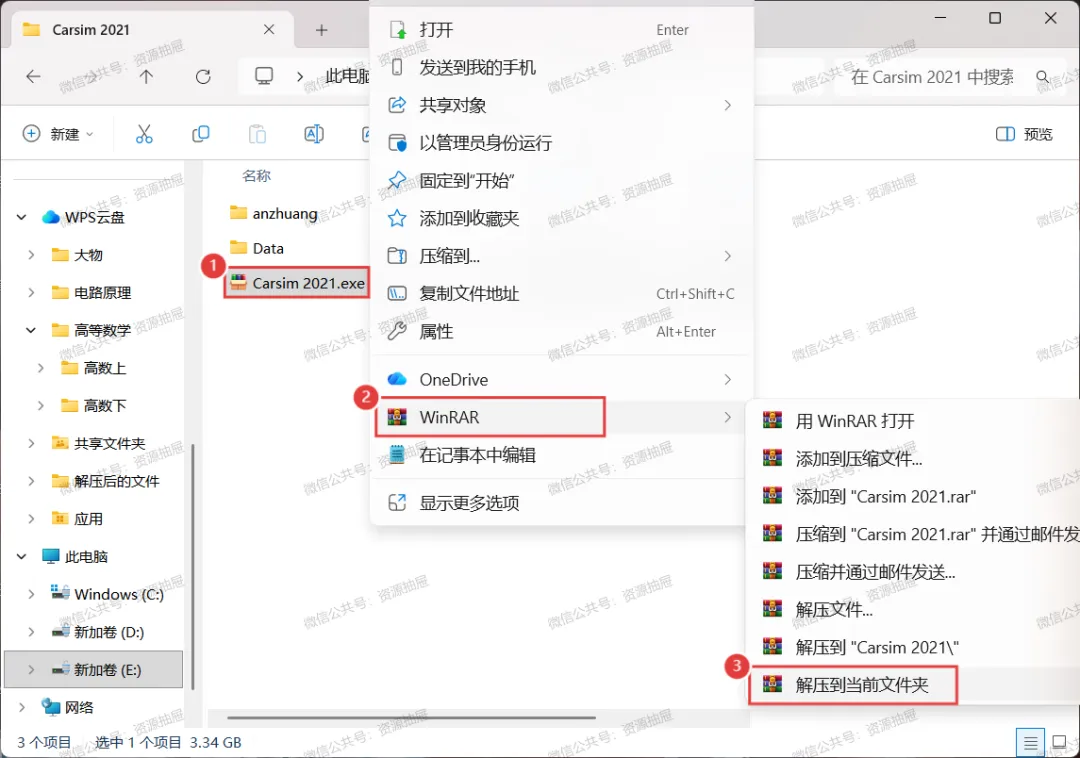Go back with the left arrow
The image size is (1080, 758).
pyautogui.click(x=33, y=76)
